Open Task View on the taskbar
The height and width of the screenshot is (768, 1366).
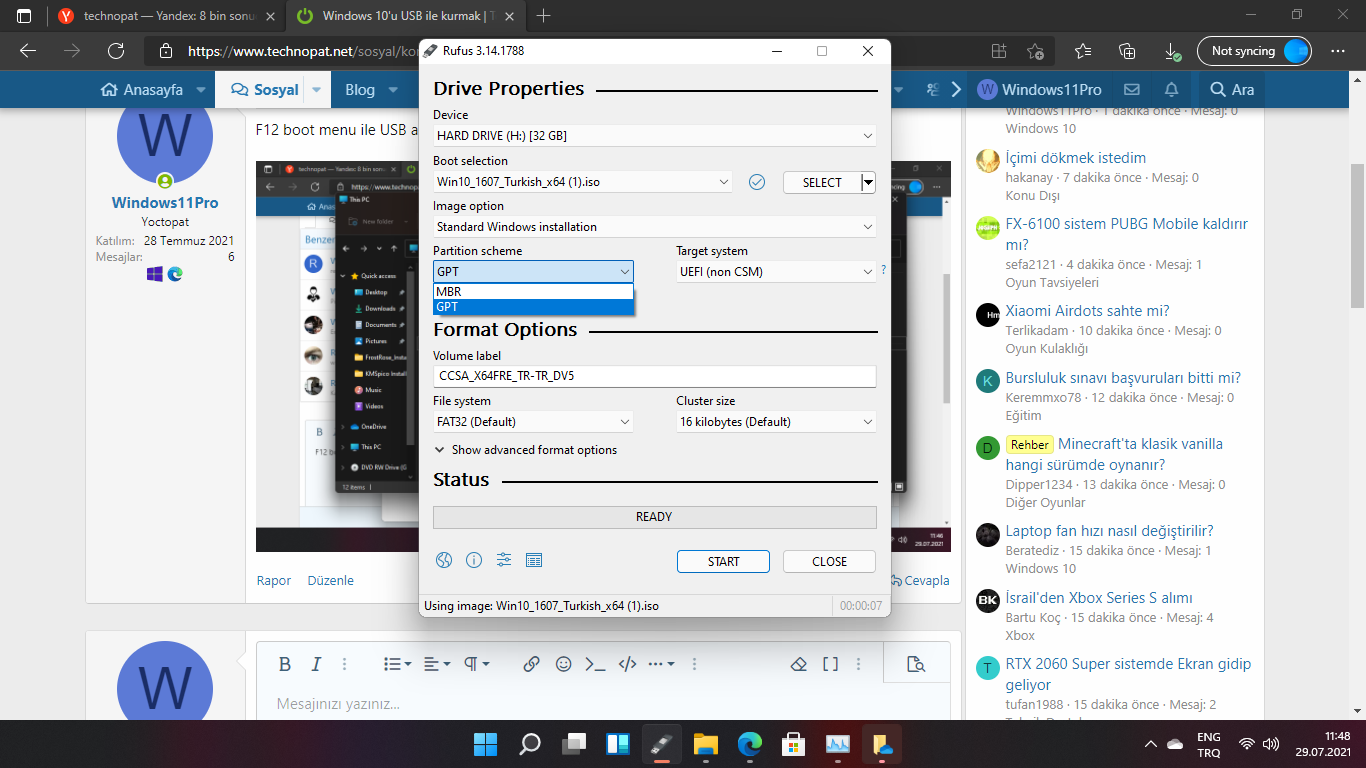click(x=574, y=744)
